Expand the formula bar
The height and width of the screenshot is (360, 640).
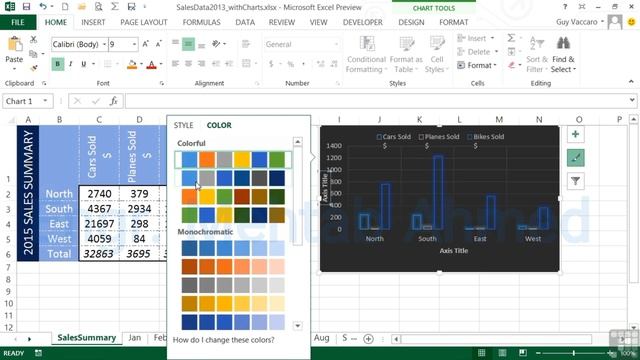[x=632, y=100]
